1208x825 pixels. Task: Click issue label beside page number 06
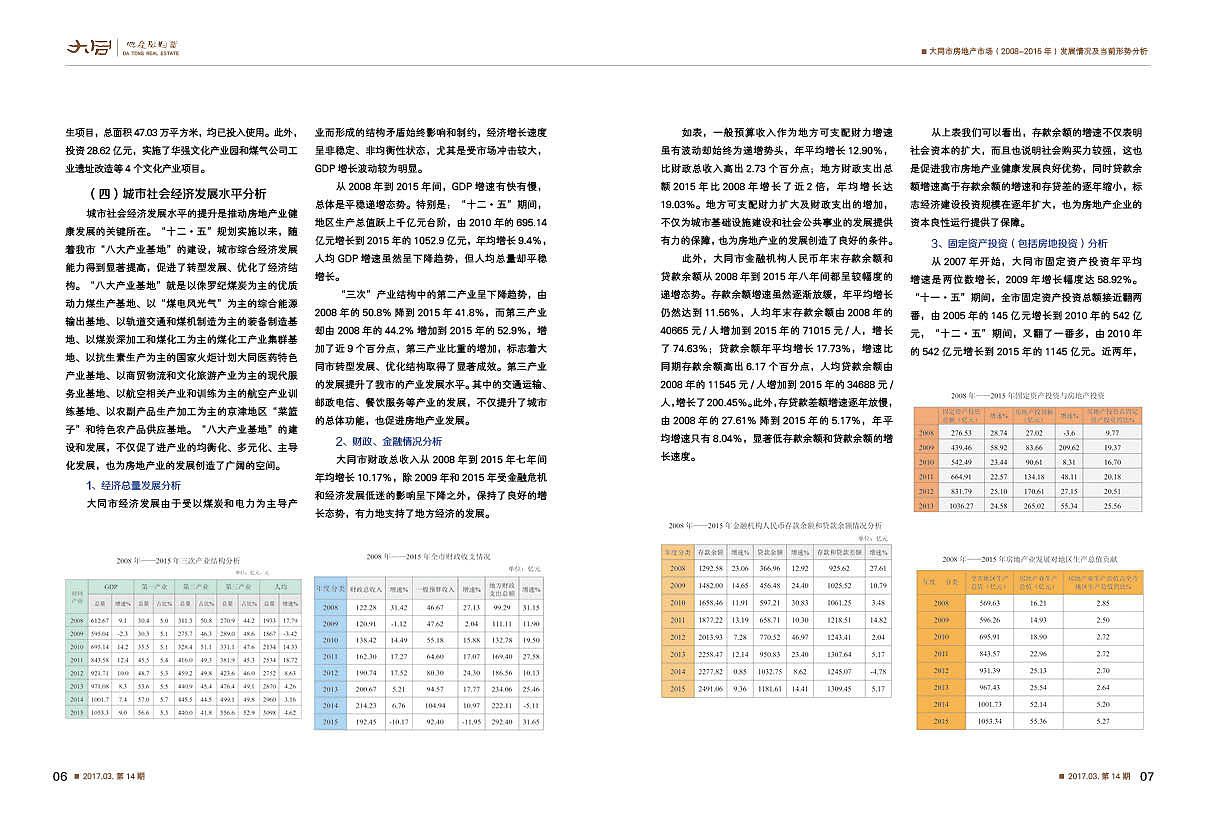click(x=115, y=776)
